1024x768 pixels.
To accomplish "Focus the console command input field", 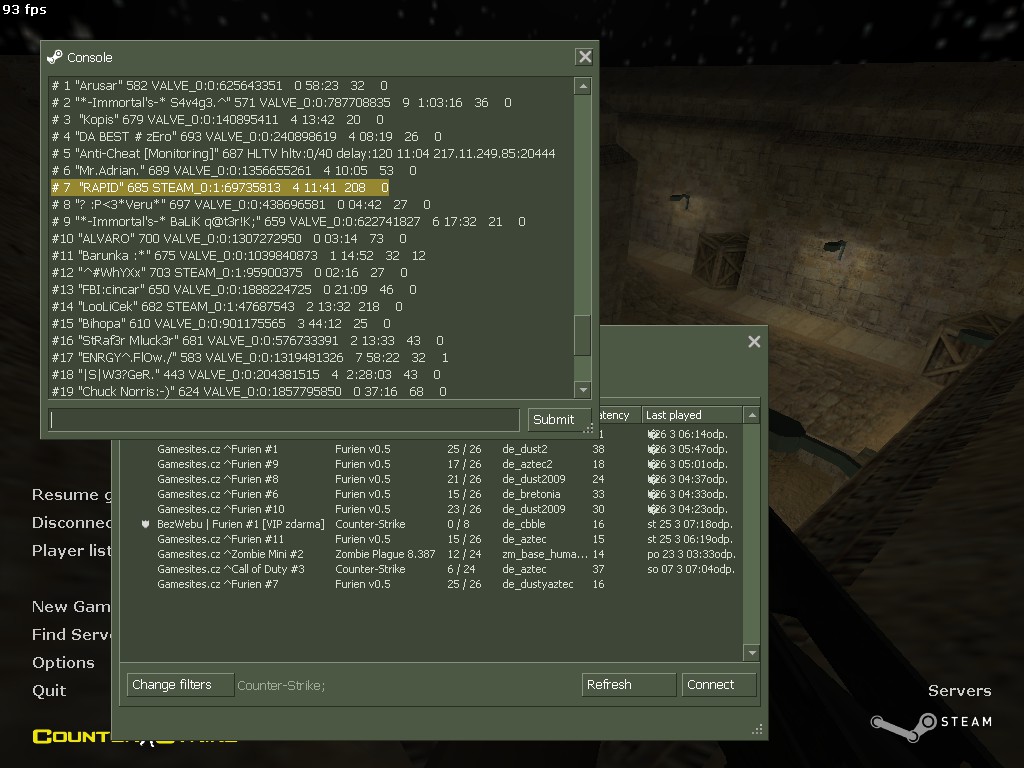I will (284, 420).
